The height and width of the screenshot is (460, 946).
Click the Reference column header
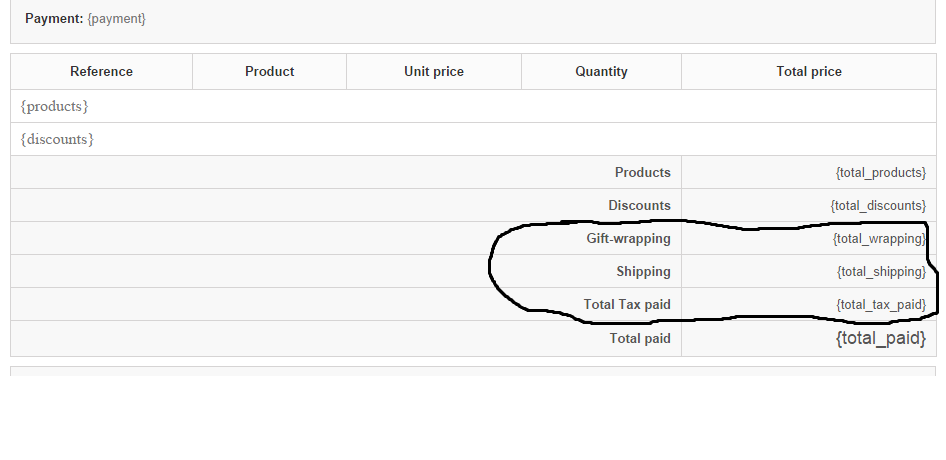pyautogui.click(x=101, y=71)
